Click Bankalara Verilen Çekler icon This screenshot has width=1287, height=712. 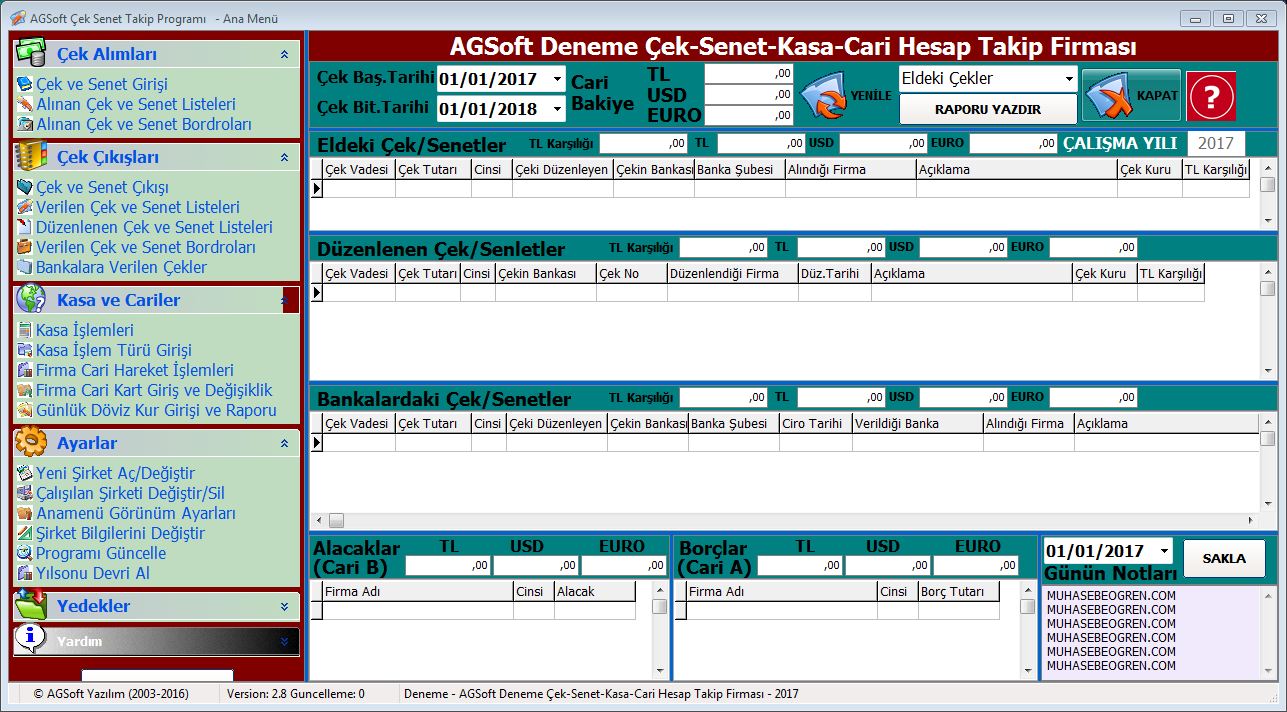pos(25,268)
